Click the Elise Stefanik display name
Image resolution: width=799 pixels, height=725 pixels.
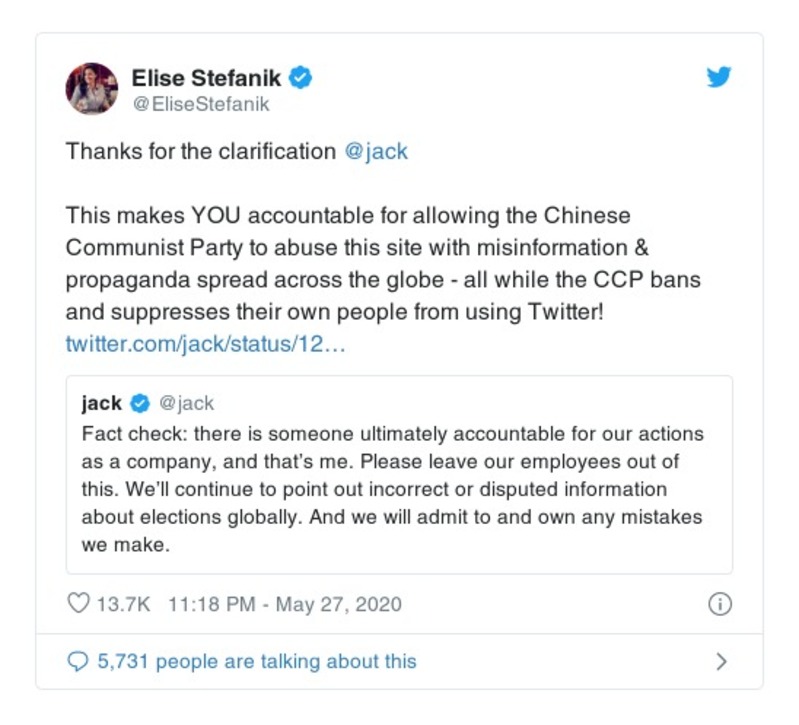(206, 78)
